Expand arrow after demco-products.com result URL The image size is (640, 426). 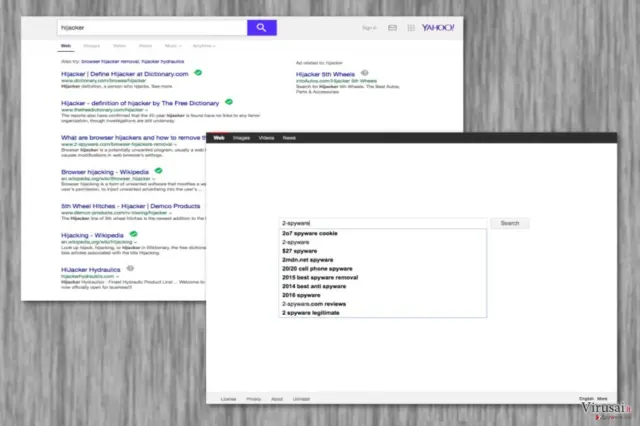[x=170, y=213]
